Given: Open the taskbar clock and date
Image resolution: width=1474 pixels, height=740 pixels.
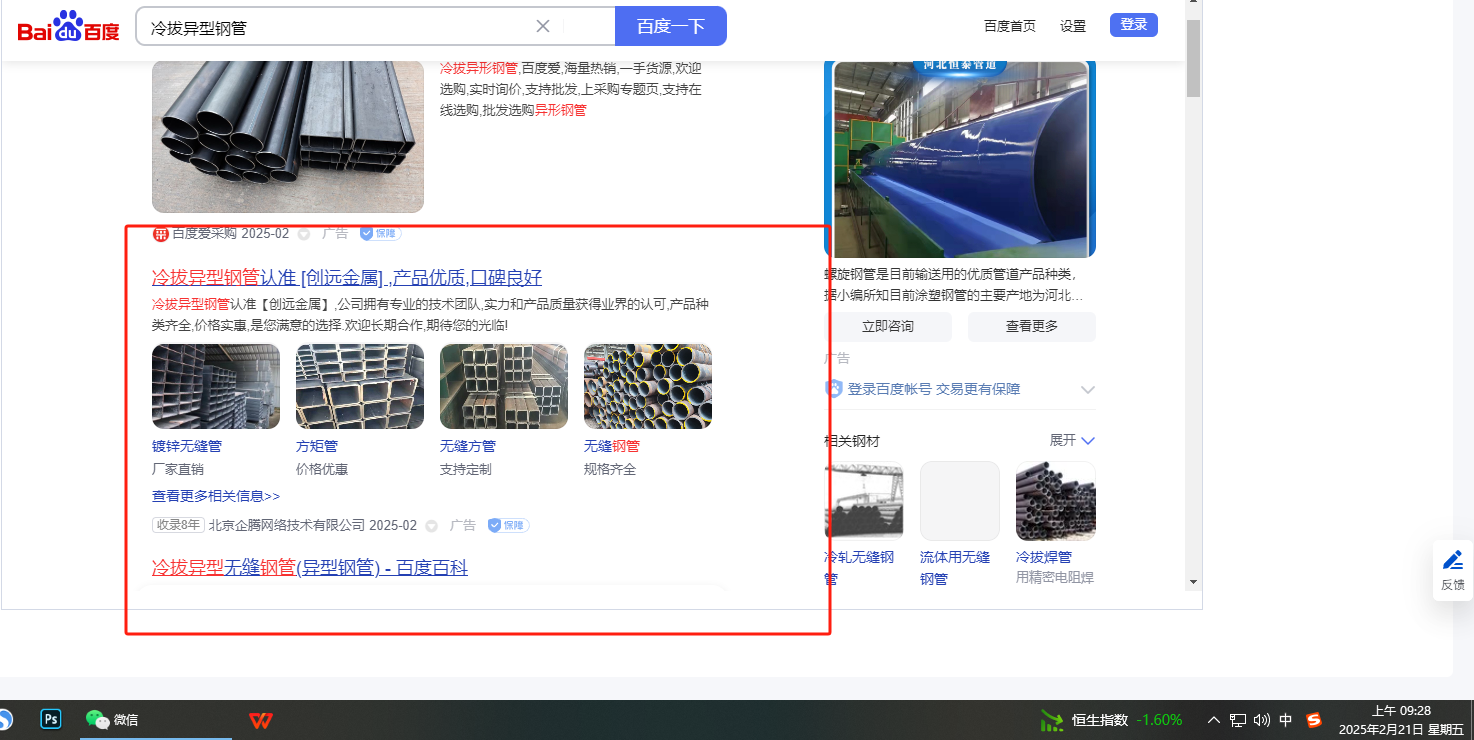Looking at the screenshot, I should 1401,720.
